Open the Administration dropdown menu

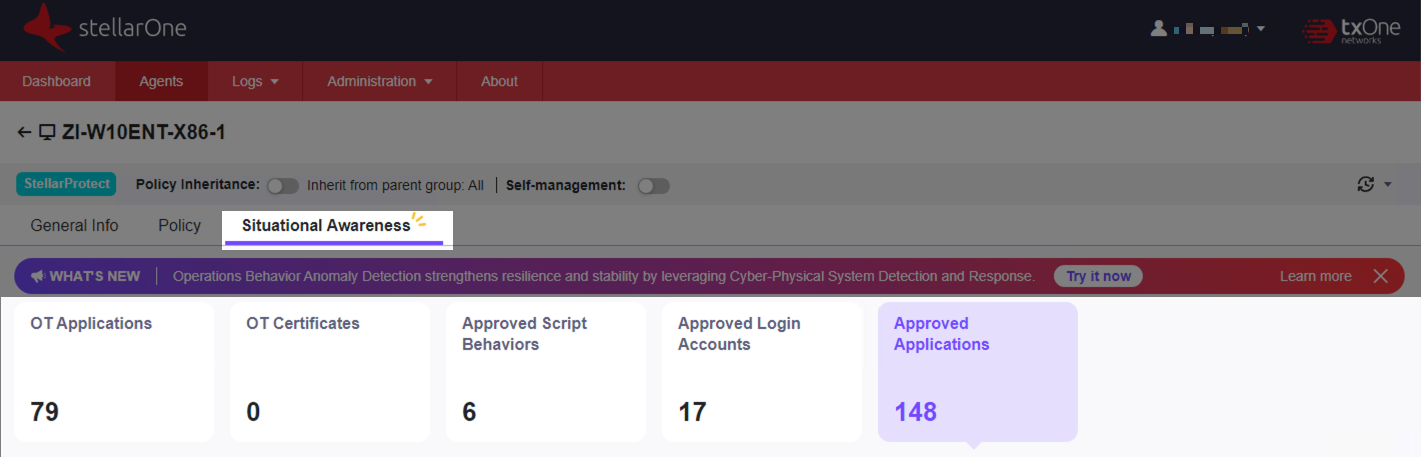(379, 81)
